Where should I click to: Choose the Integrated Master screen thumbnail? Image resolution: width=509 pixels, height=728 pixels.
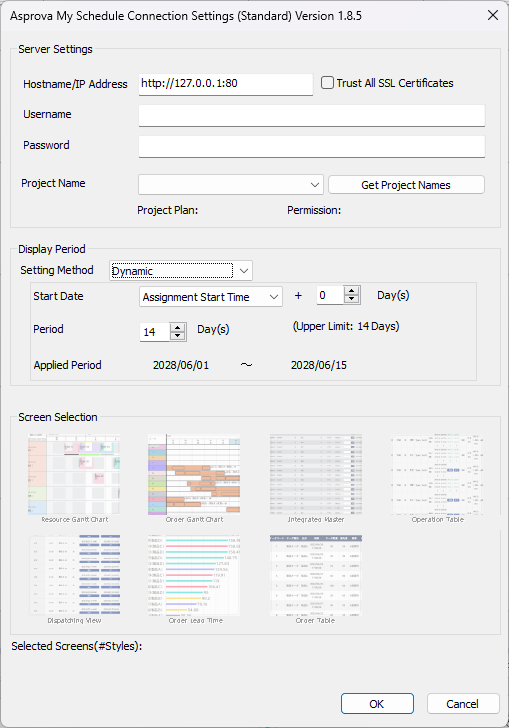(316, 475)
